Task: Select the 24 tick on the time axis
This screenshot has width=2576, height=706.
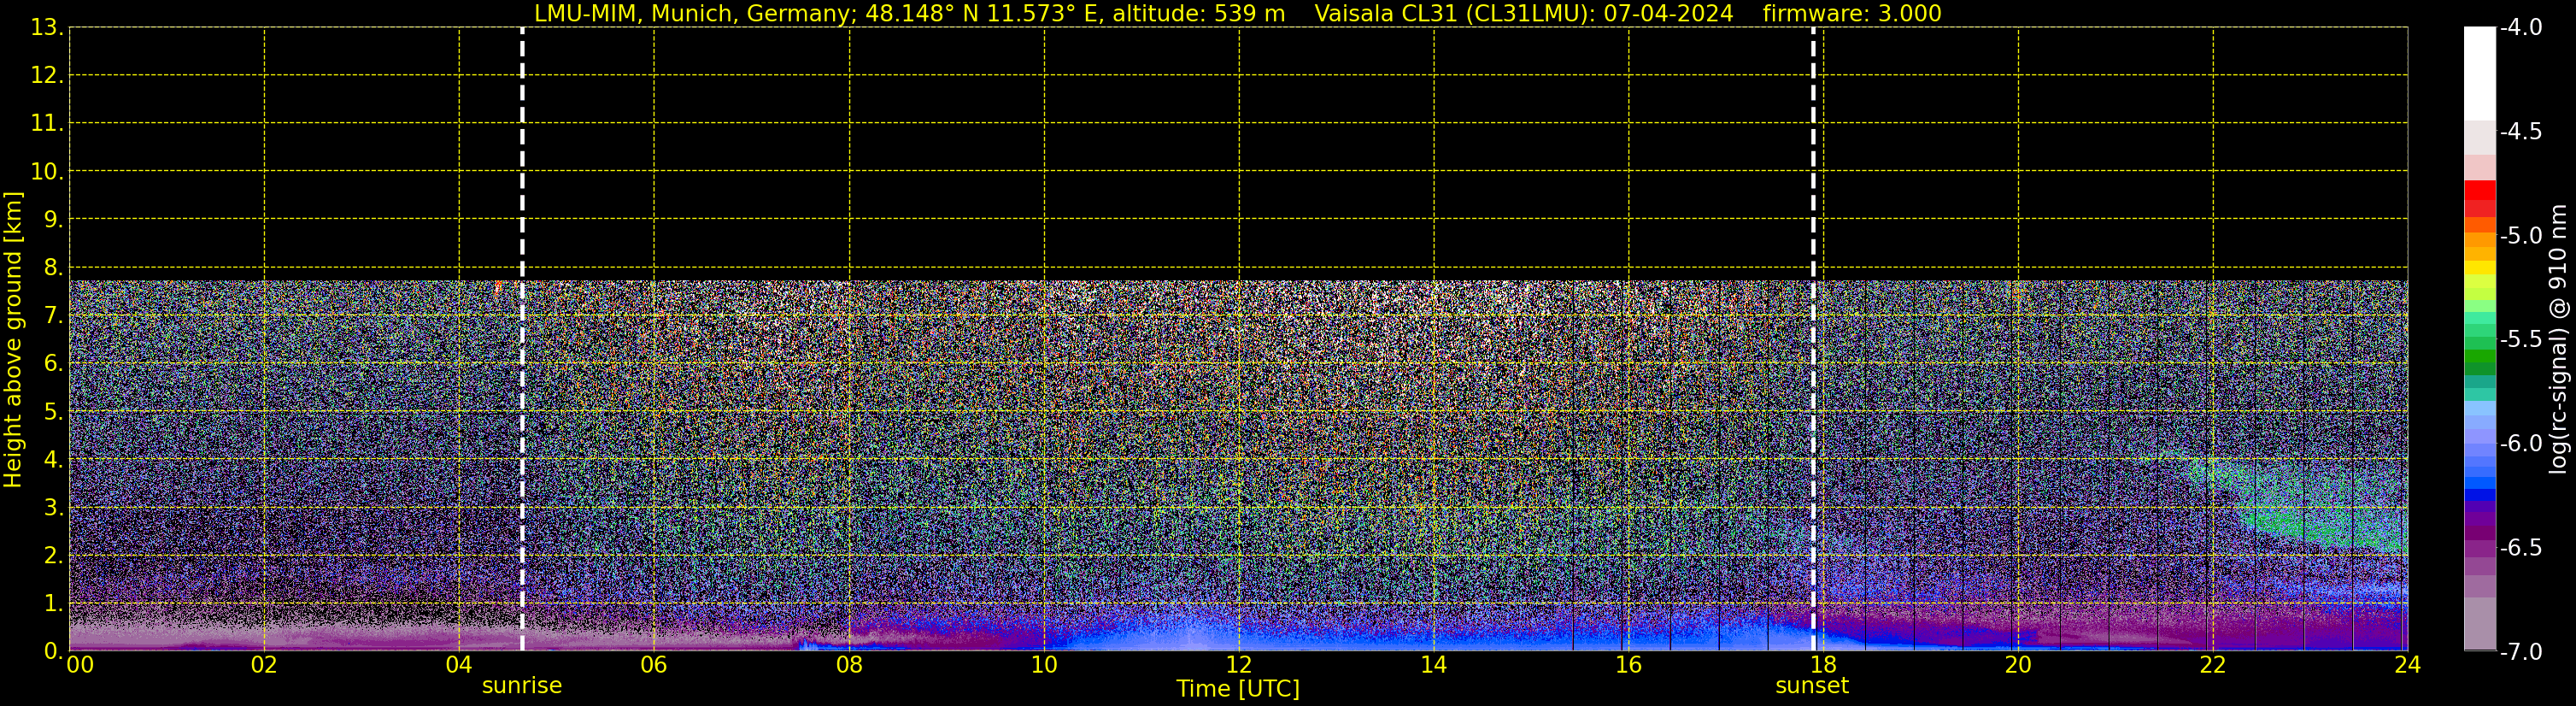Action: 2407,666
